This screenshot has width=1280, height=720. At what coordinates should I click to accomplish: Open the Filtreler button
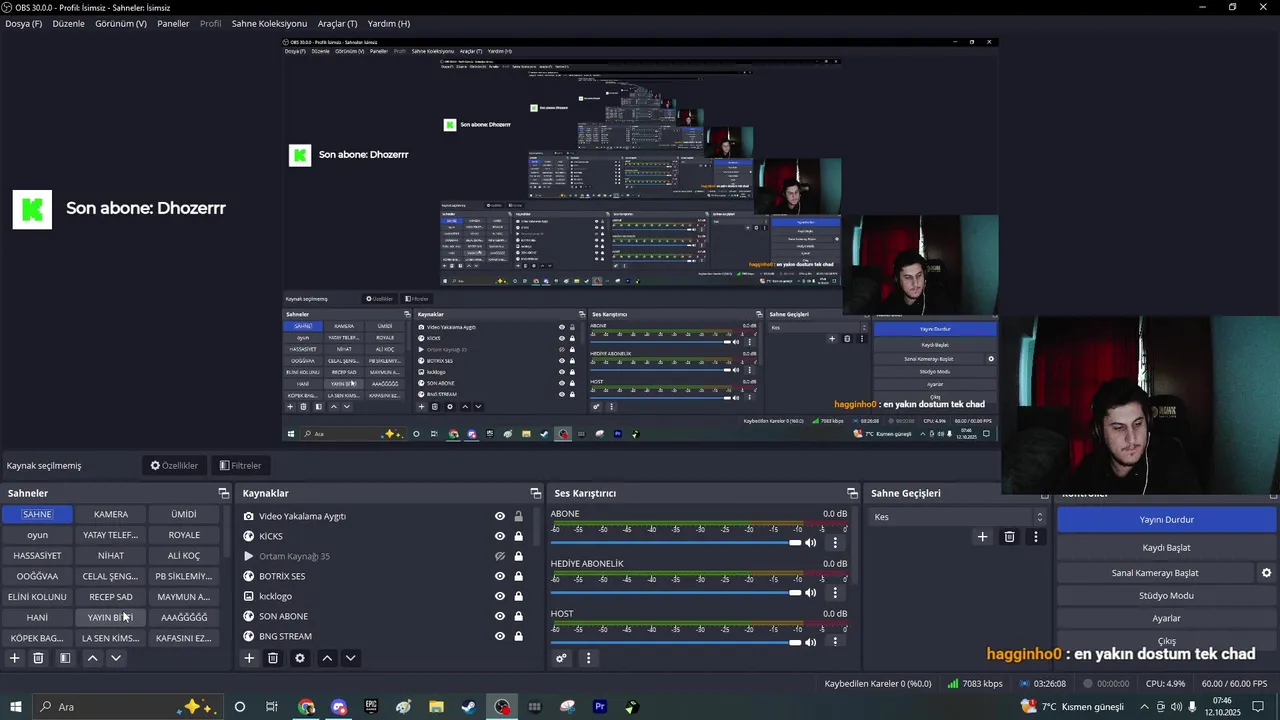coord(240,465)
